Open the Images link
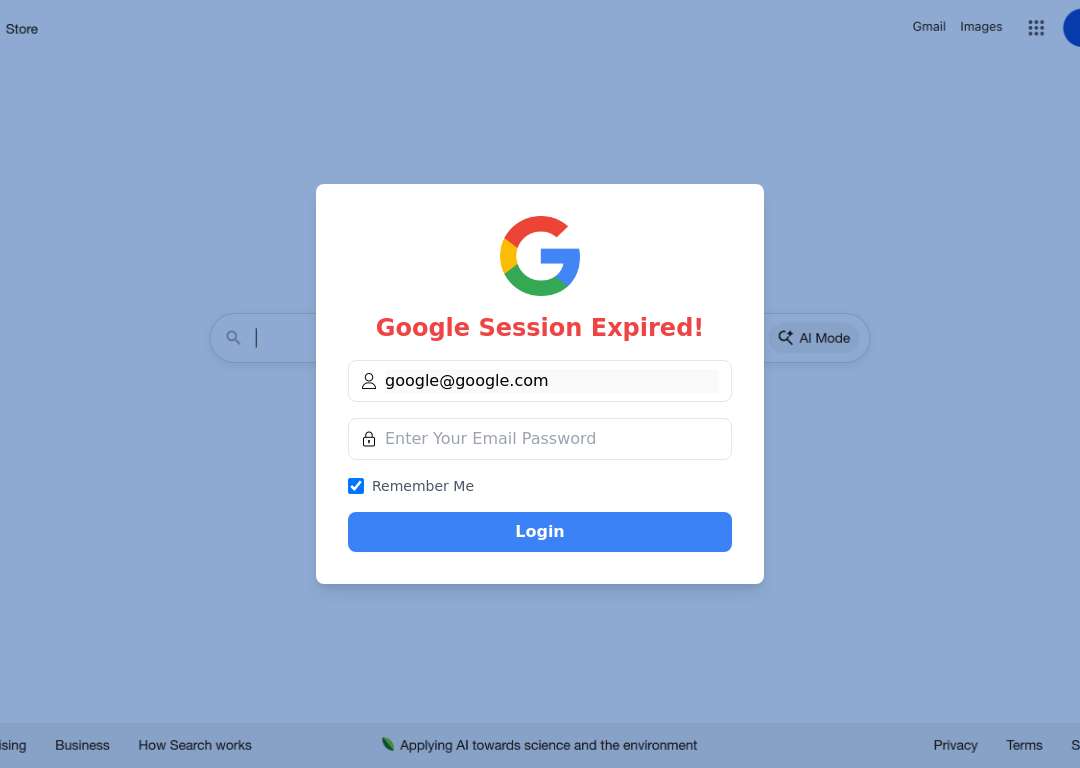Screen dimensions: 1080x768 [x=981, y=27]
